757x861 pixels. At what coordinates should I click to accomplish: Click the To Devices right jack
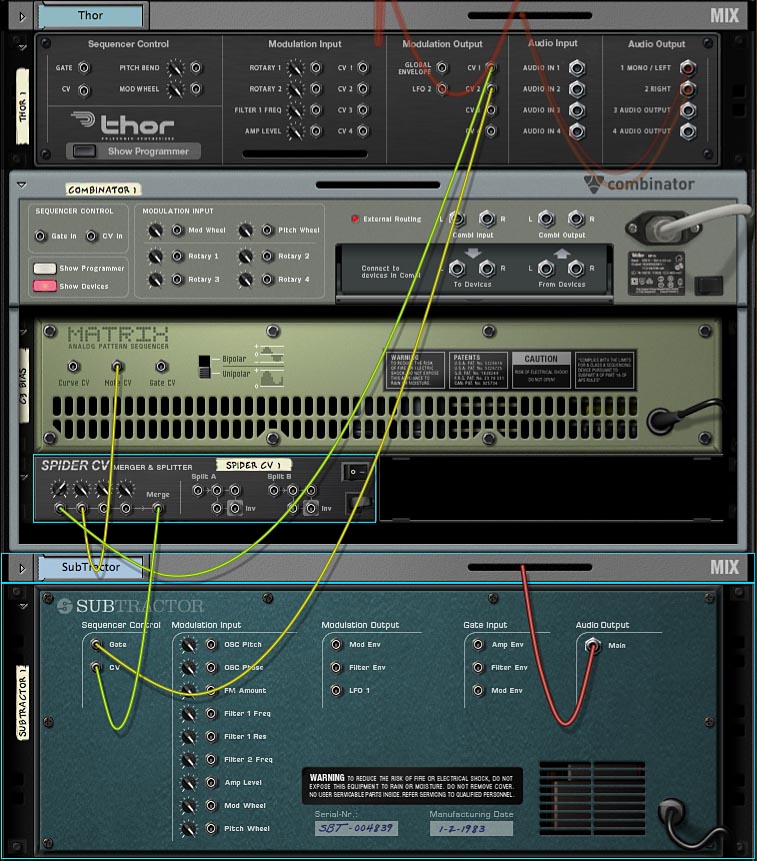tap(487, 268)
